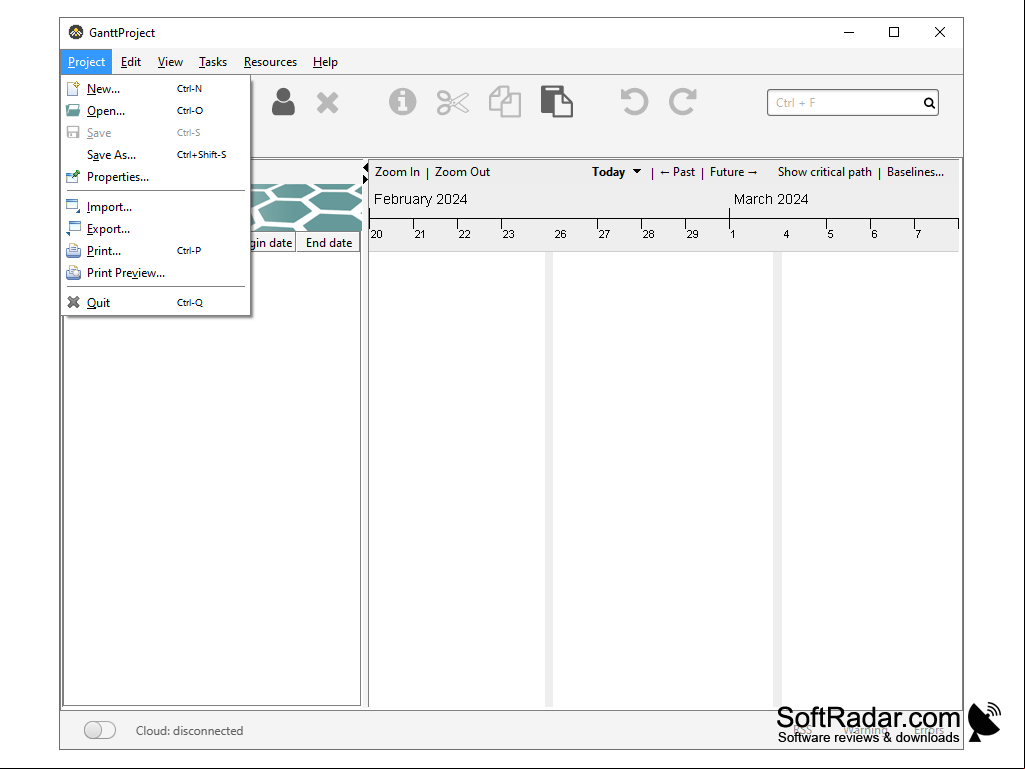Image resolution: width=1025 pixels, height=769 pixels.
Task: Choose New... from the Project menu
Action: [x=156, y=88]
